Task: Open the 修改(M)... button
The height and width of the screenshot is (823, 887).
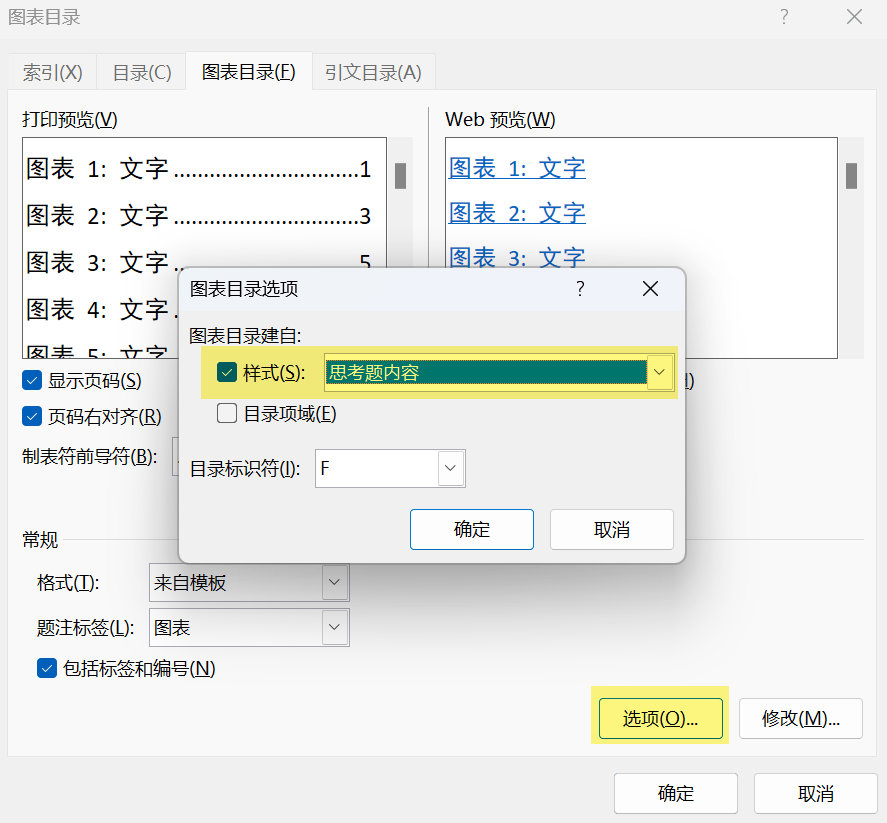Action: [800, 718]
